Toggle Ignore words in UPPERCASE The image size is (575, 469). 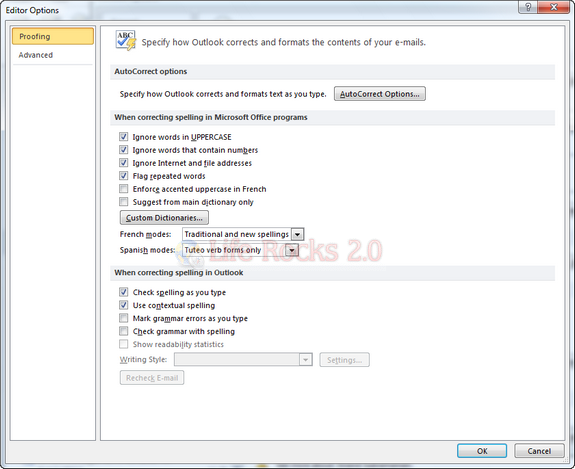124,137
